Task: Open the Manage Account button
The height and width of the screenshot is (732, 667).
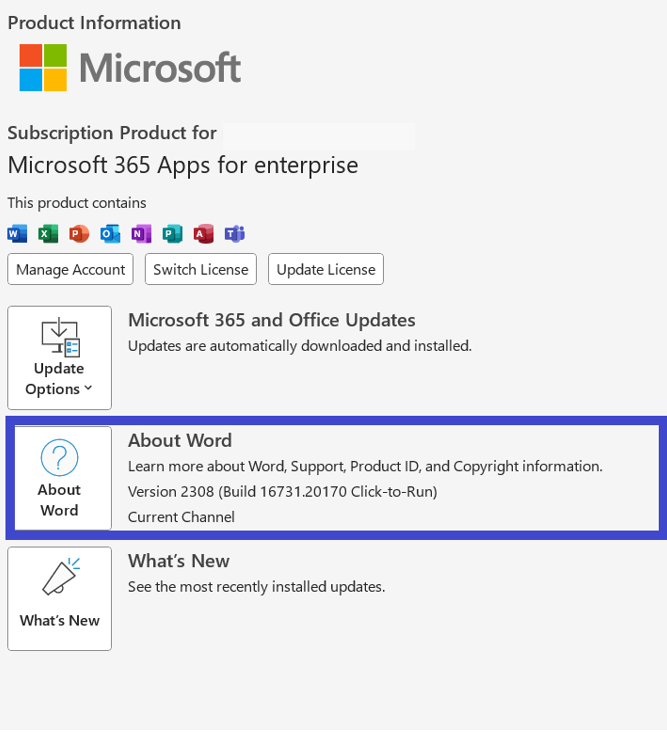Action: (x=70, y=269)
